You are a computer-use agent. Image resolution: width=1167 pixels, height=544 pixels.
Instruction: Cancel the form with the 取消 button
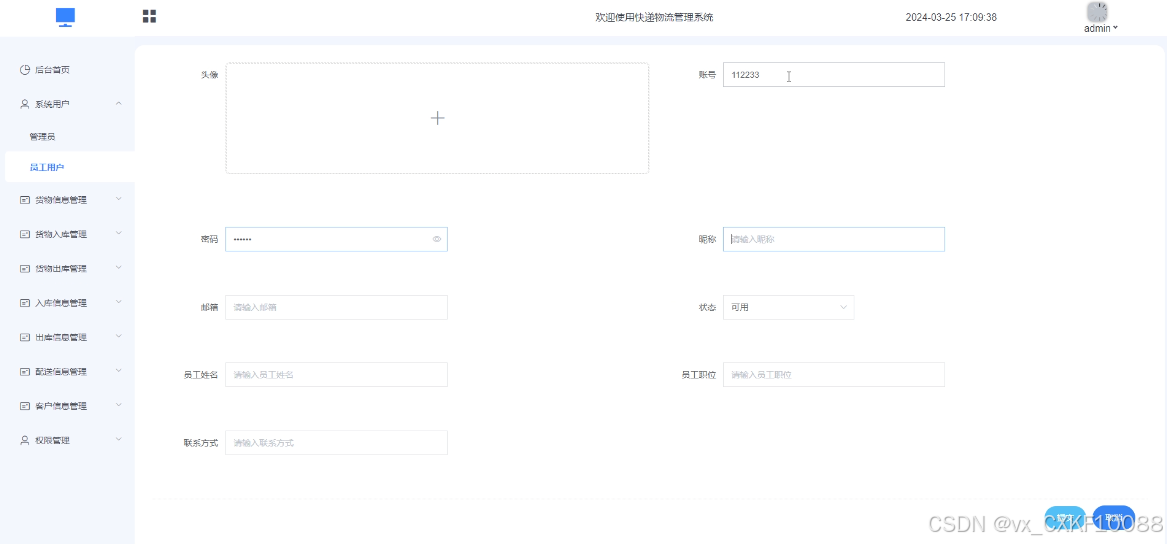click(x=1114, y=518)
